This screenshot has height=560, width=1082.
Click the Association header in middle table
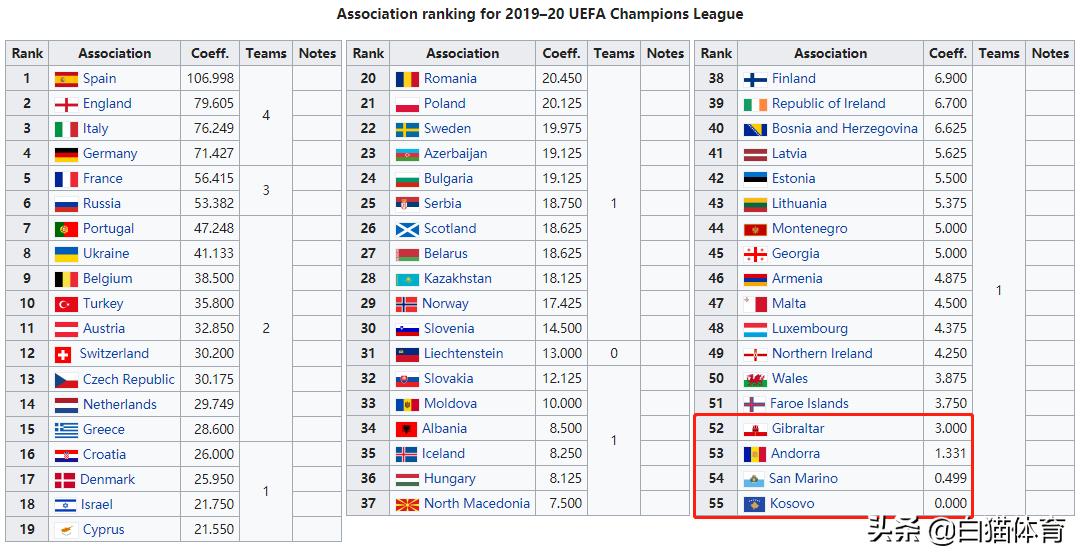tap(462, 54)
